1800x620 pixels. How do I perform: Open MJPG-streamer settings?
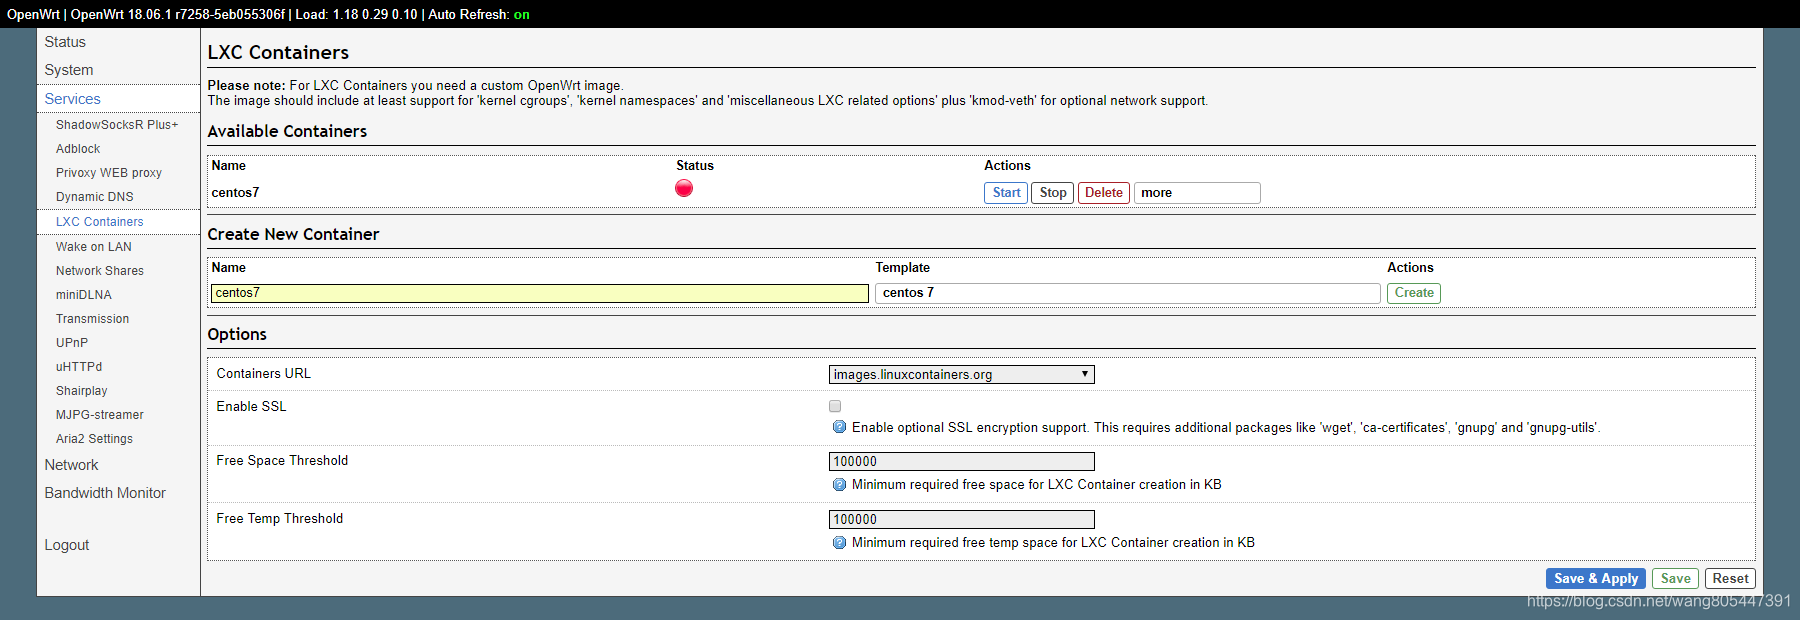pyautogui.click(x=100, y=415)
